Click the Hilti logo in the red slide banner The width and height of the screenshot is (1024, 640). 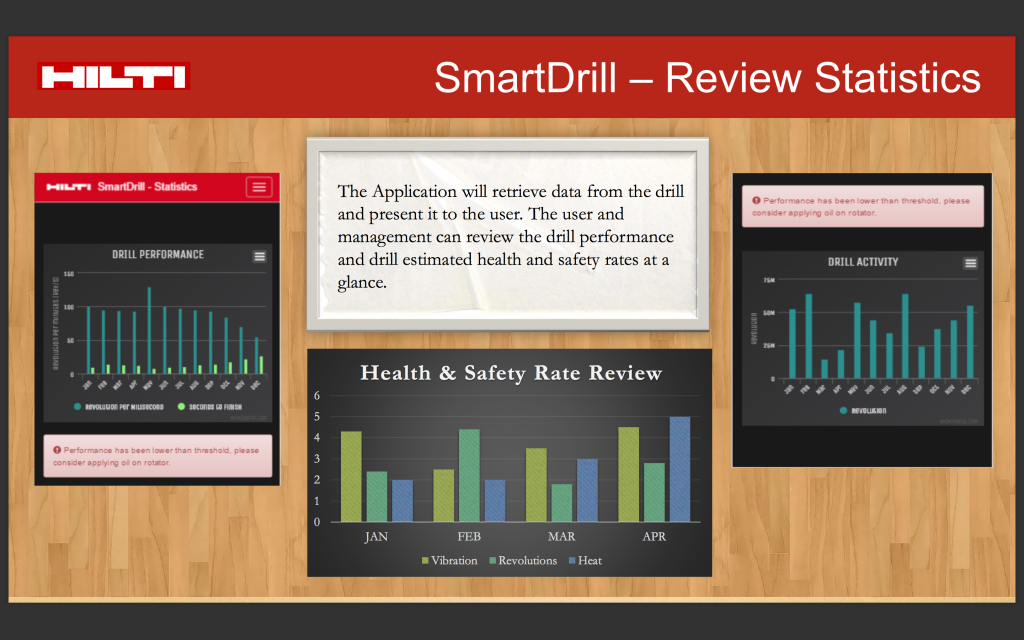point(114,76)
